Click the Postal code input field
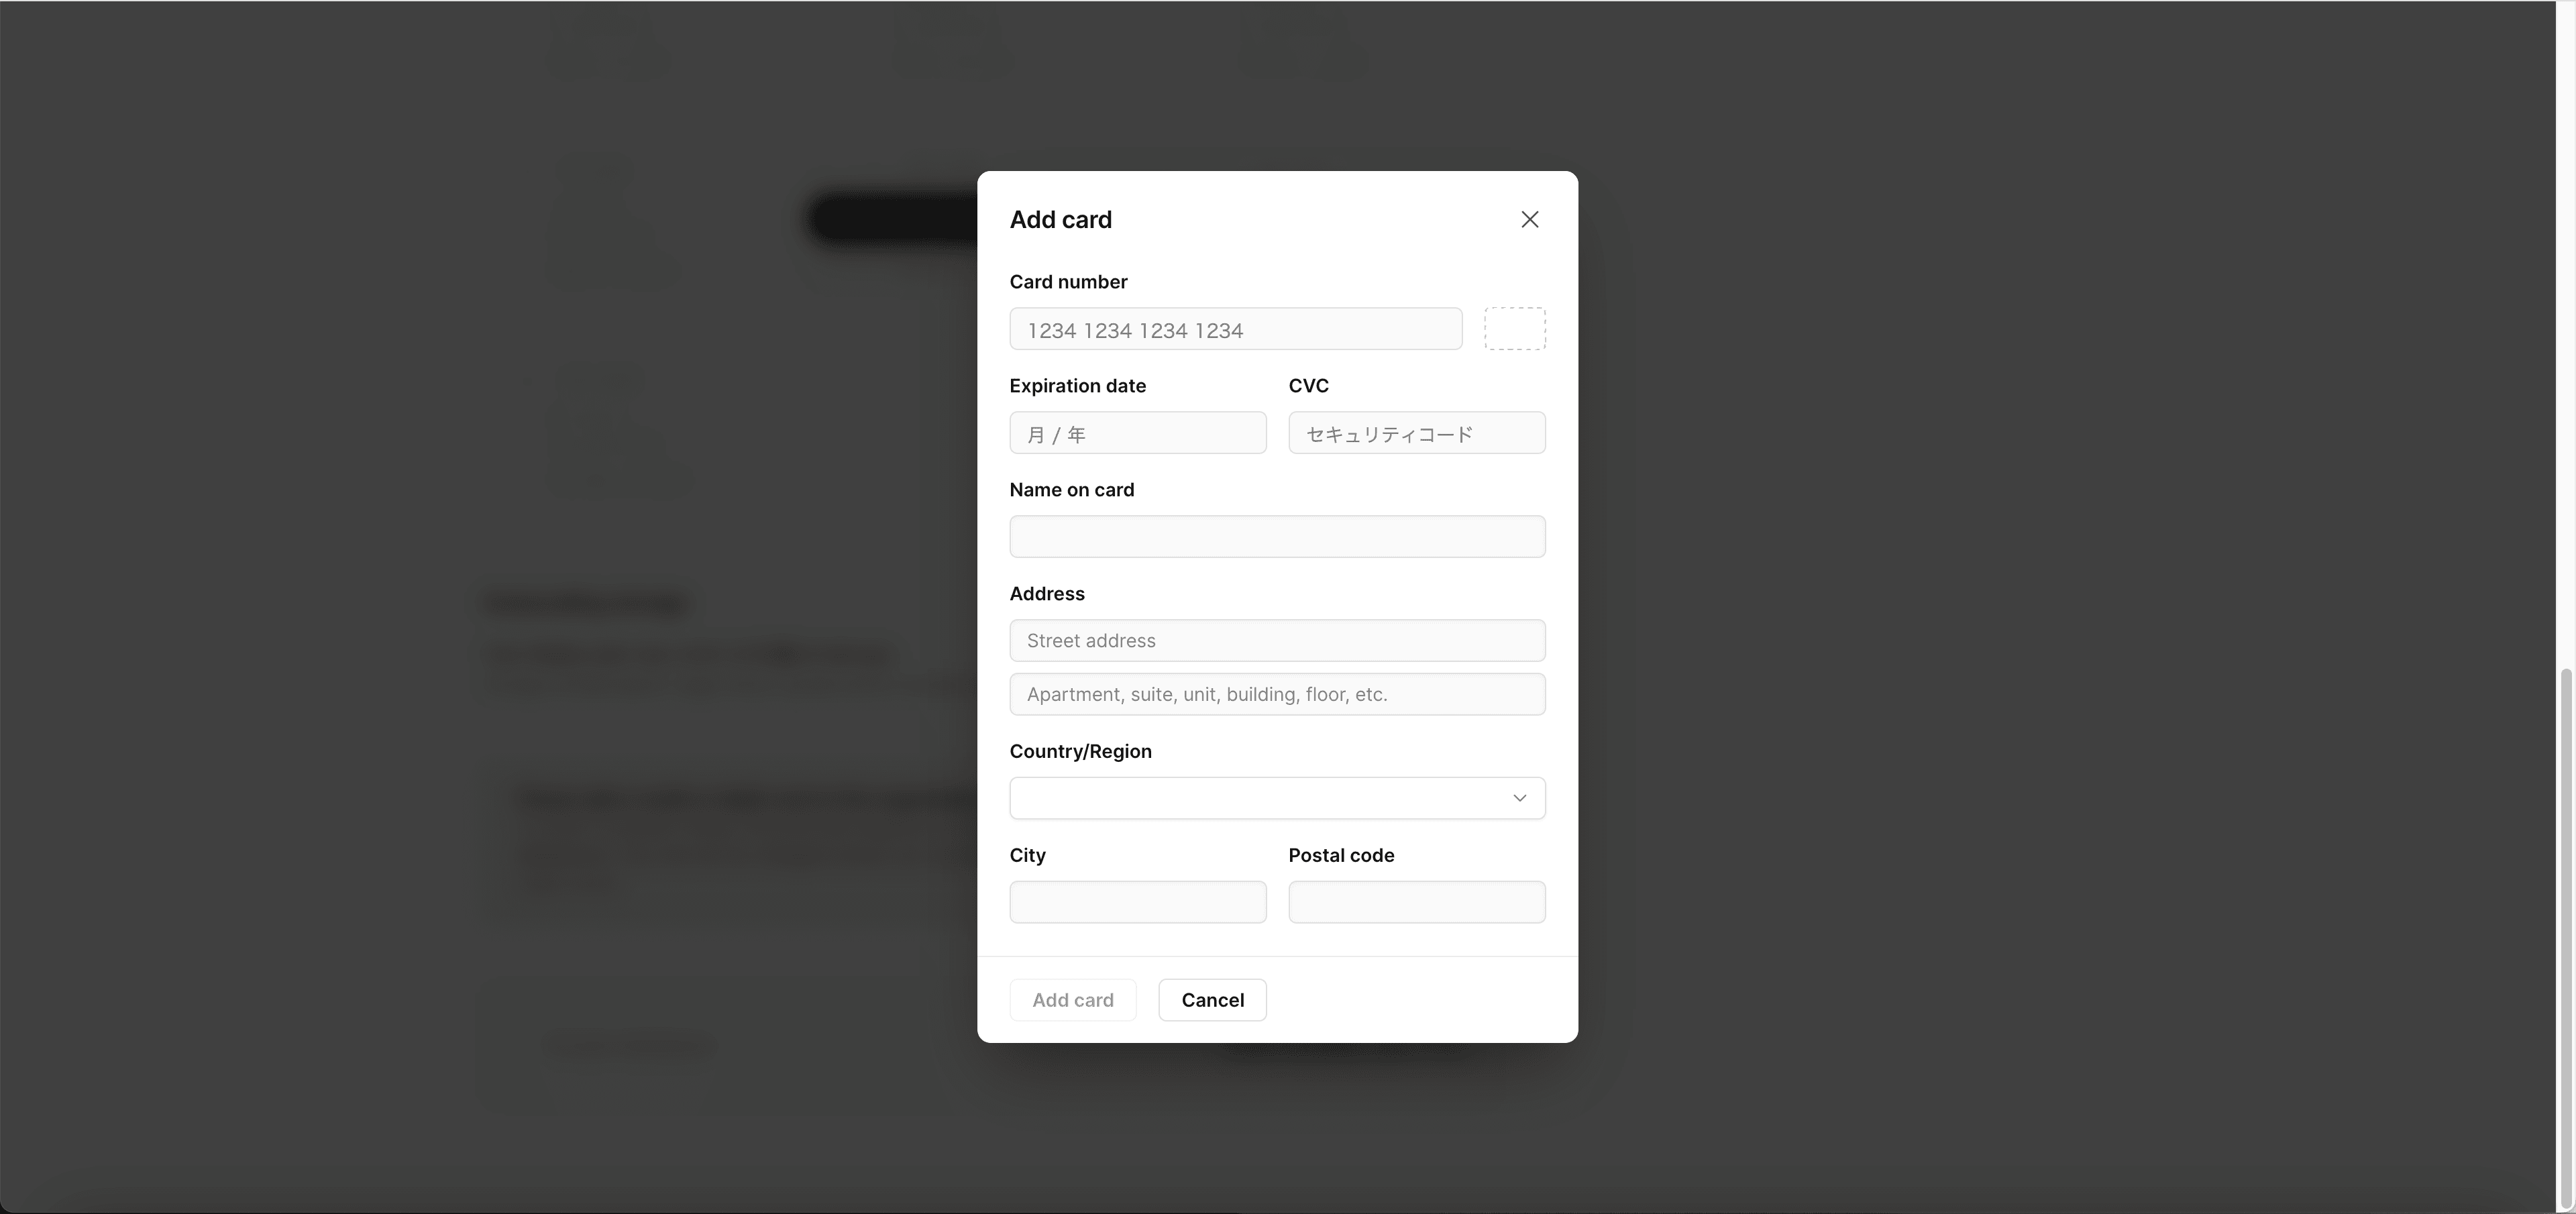The width and height of the screenshot is (2576, 1214). pos(1417,902)
